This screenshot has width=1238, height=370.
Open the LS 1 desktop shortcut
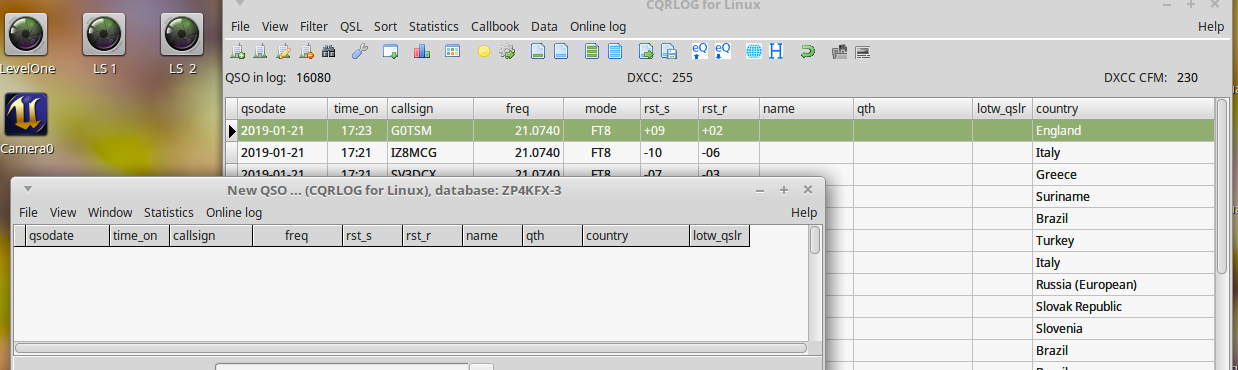click(x=104, y=45)
